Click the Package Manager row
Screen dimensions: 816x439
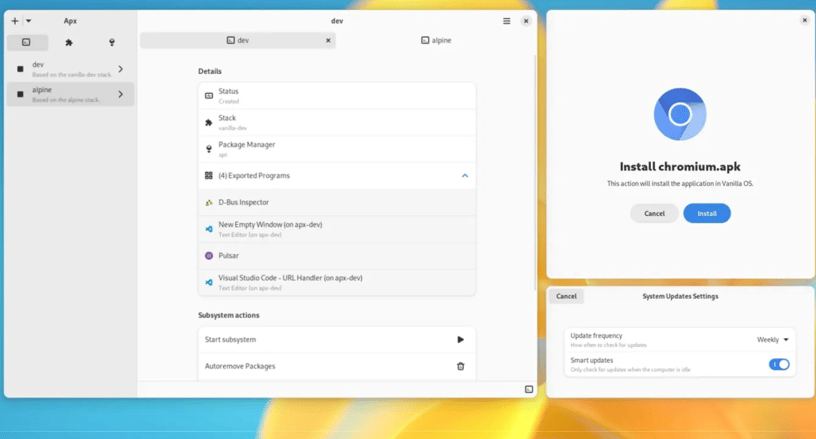pos(337,149)
